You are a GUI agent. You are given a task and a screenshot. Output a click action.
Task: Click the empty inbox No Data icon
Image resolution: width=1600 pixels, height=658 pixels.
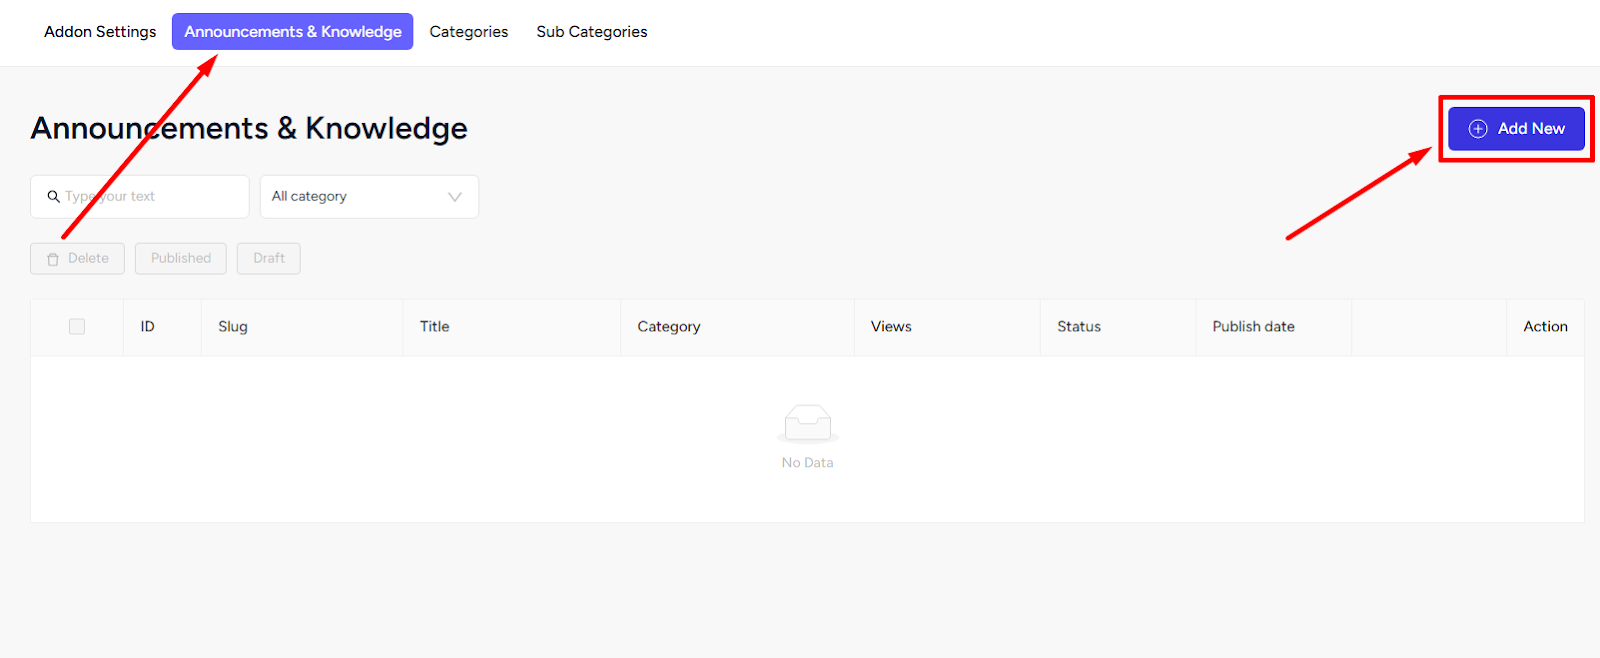pyautogui.click(x=808, y=424)
